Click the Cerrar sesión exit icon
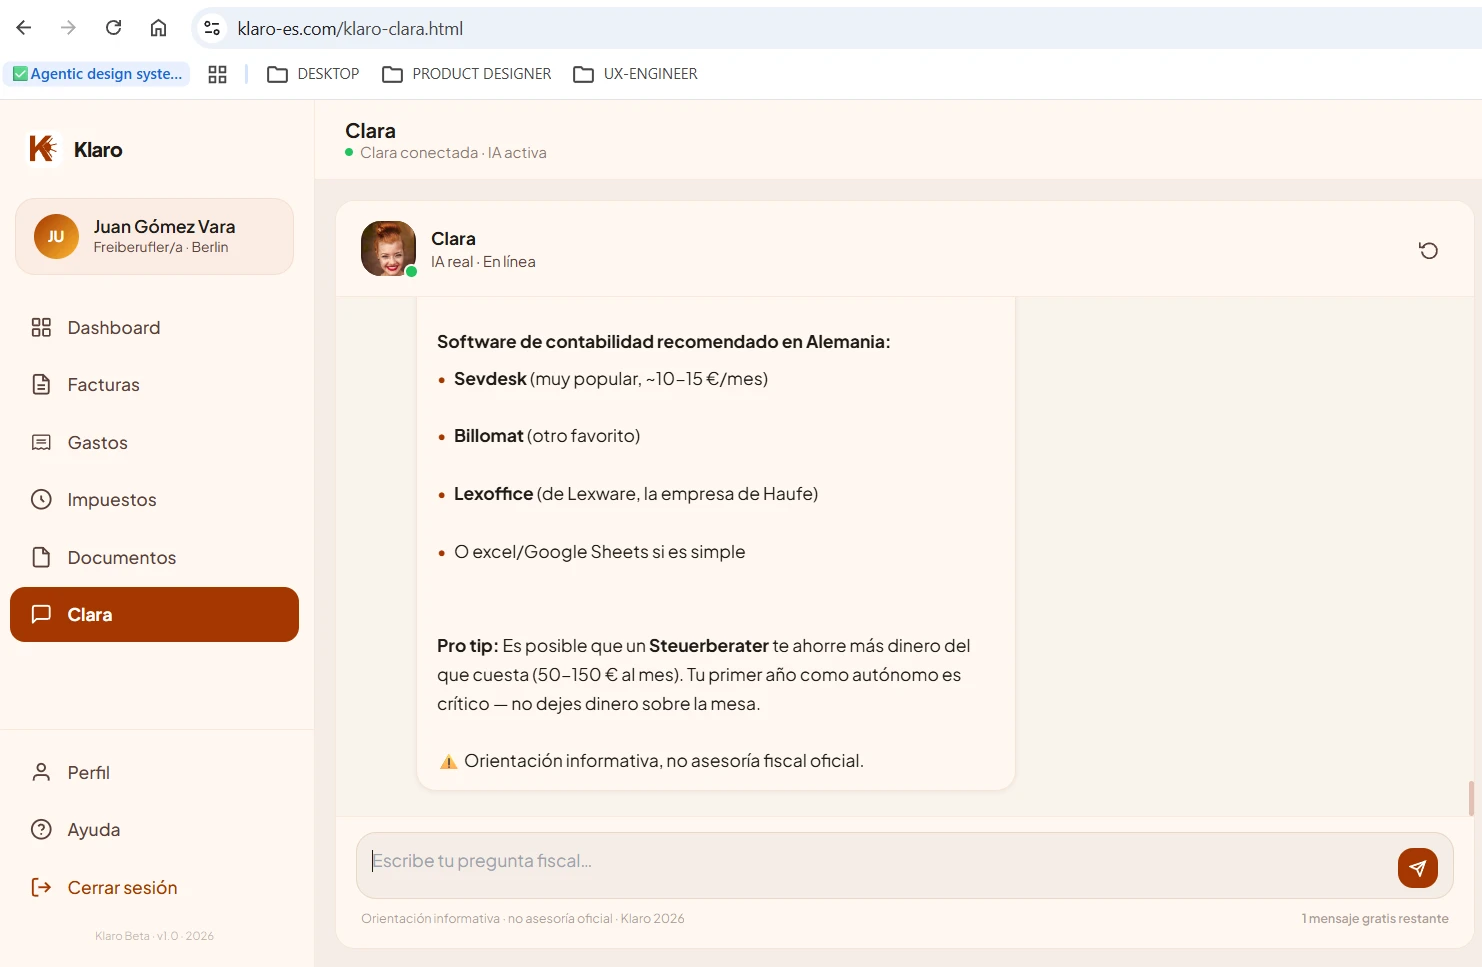1482x967 pixels. [x=41, y=887]
